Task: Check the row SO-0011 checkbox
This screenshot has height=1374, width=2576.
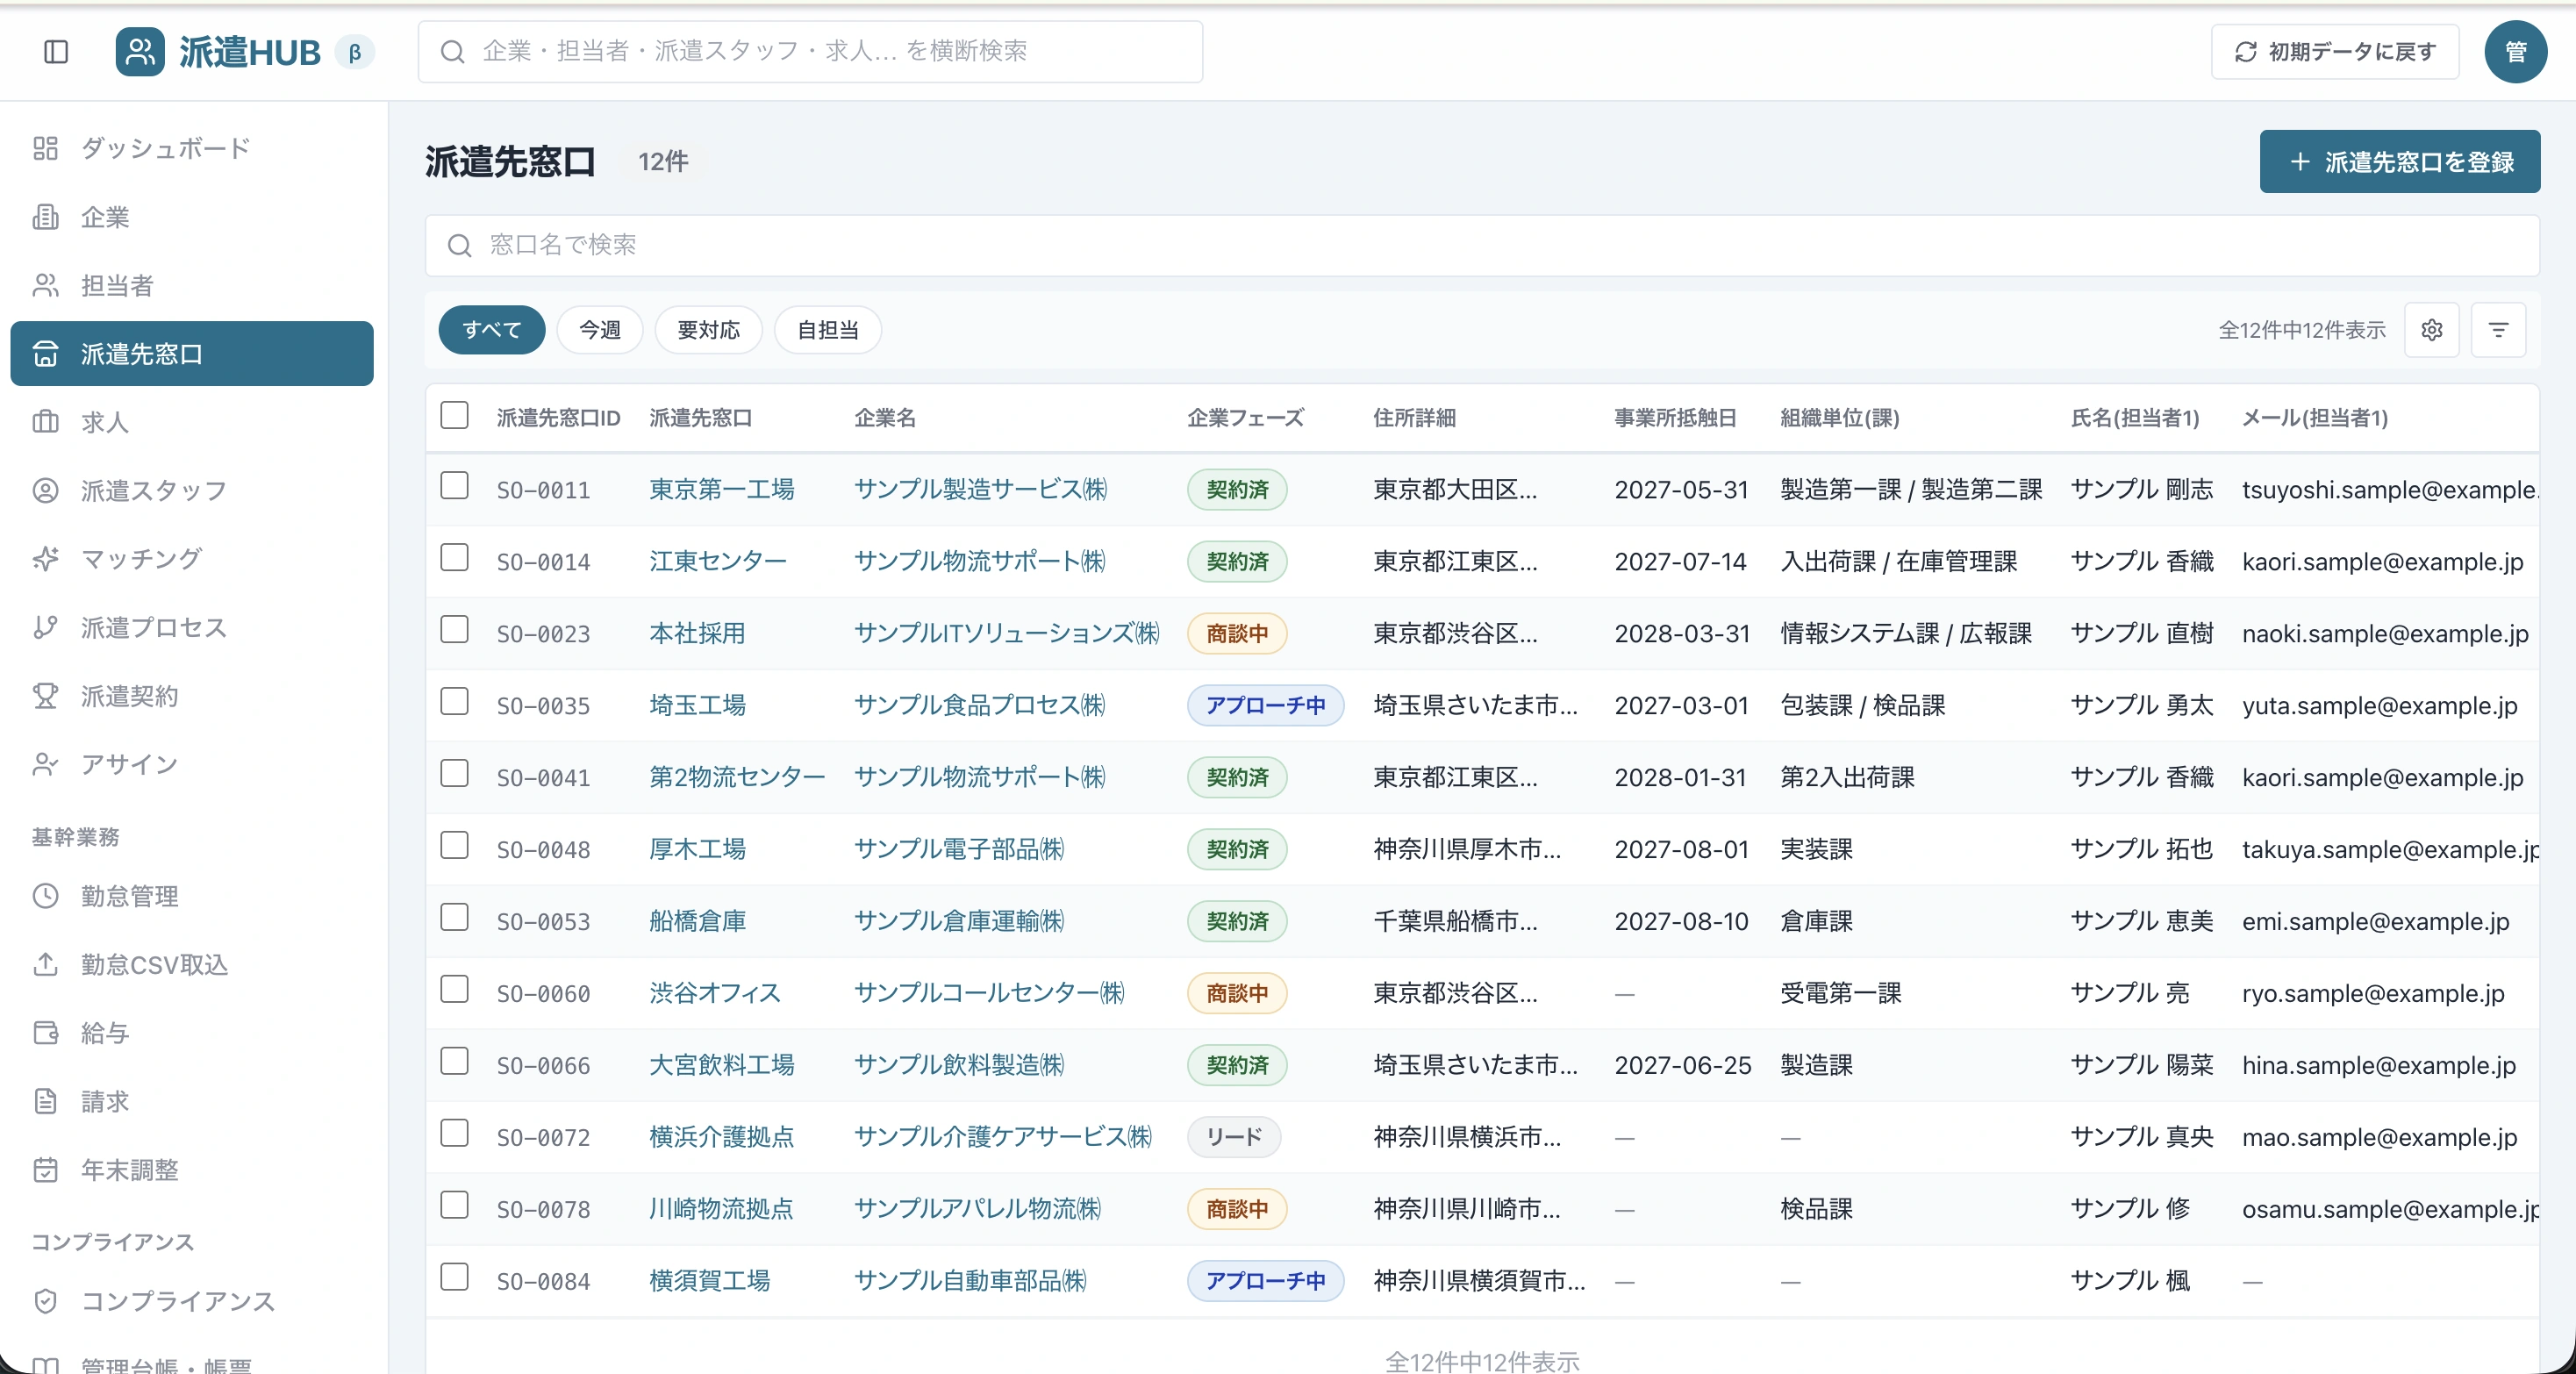Action: tap(454, 486)
